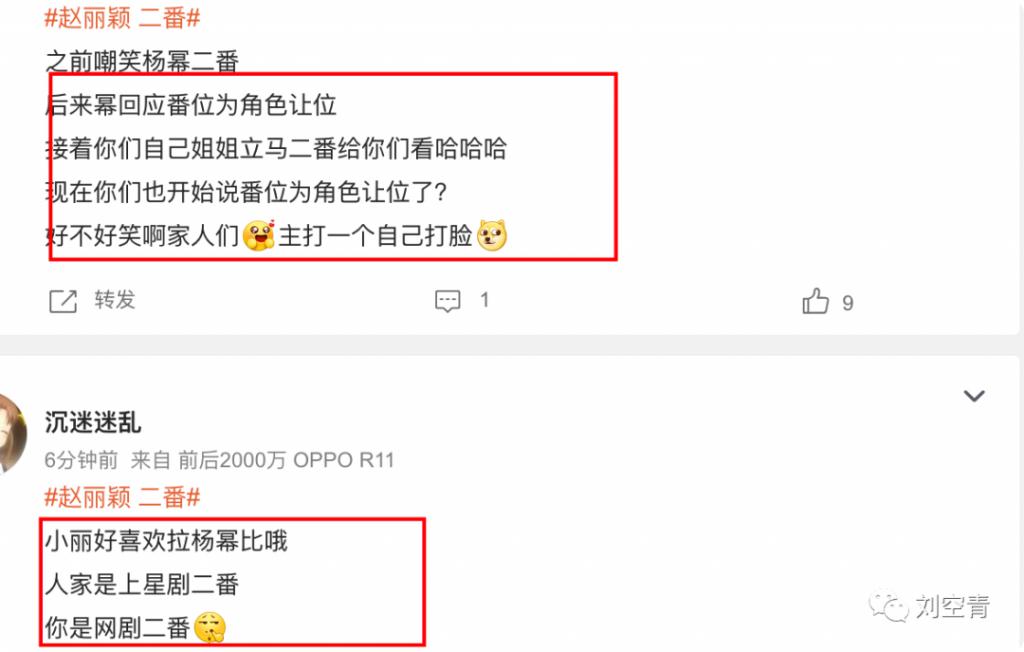Like the first post with thumbs-up icon
1024x652 pixels.
[816, 301]
